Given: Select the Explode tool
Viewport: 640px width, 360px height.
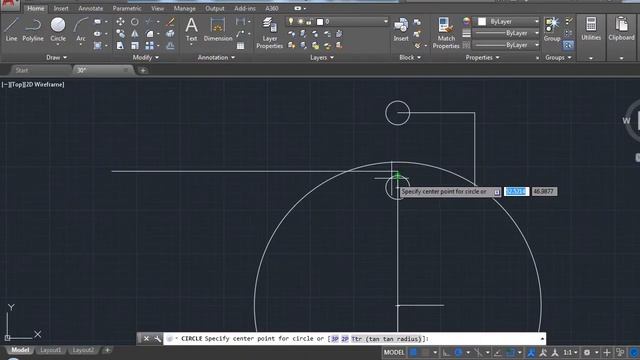Looking at the screenshot, I should [x=171, y=33].
